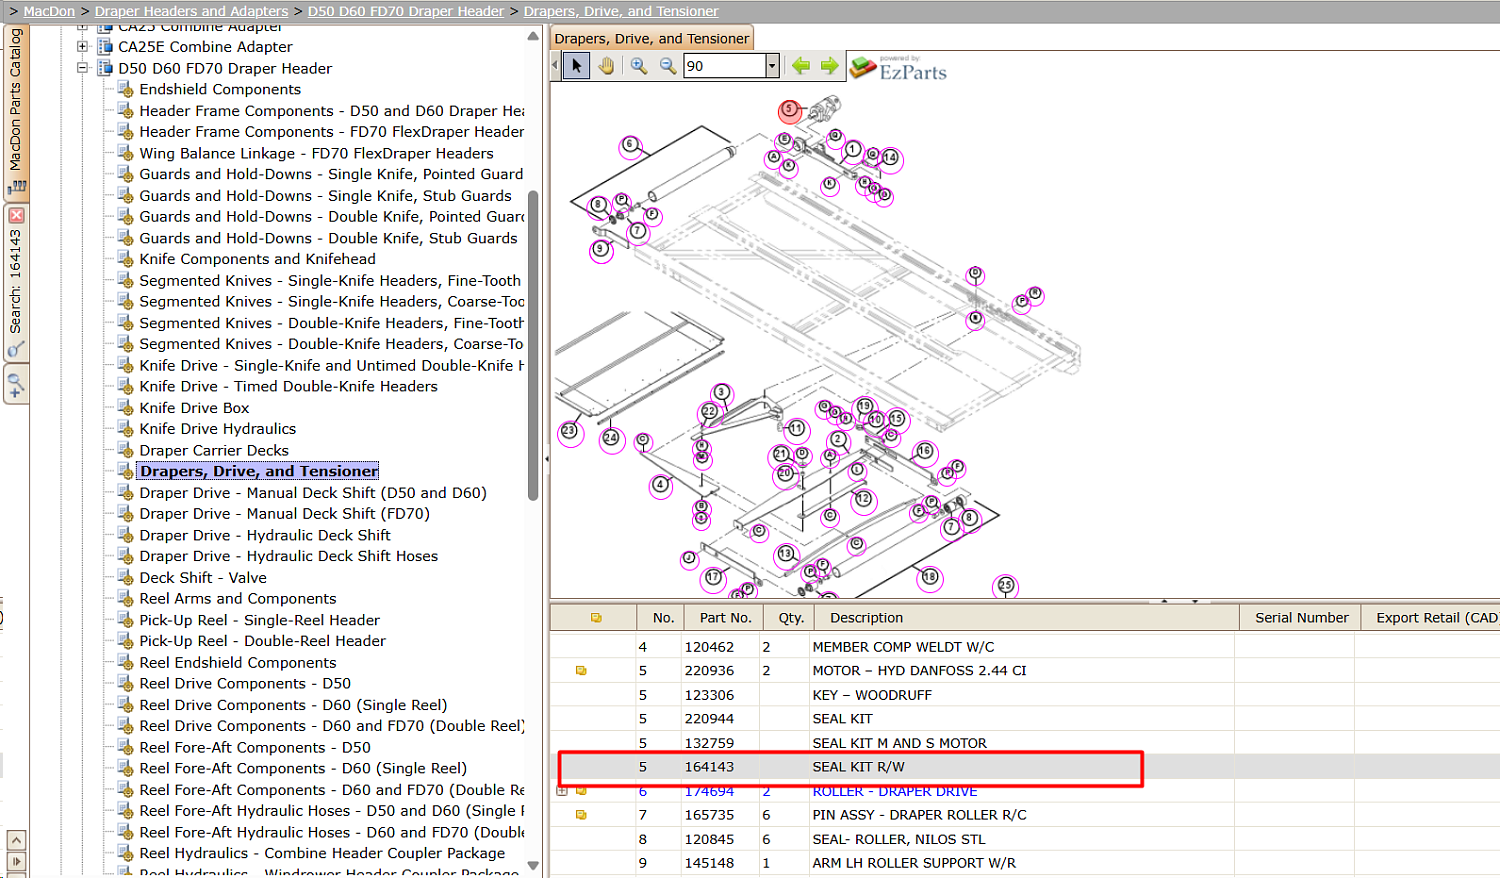This screenshot has width=1500, height=878.
Task: Click callout 16 on the diagram
Action: (925, 452)
